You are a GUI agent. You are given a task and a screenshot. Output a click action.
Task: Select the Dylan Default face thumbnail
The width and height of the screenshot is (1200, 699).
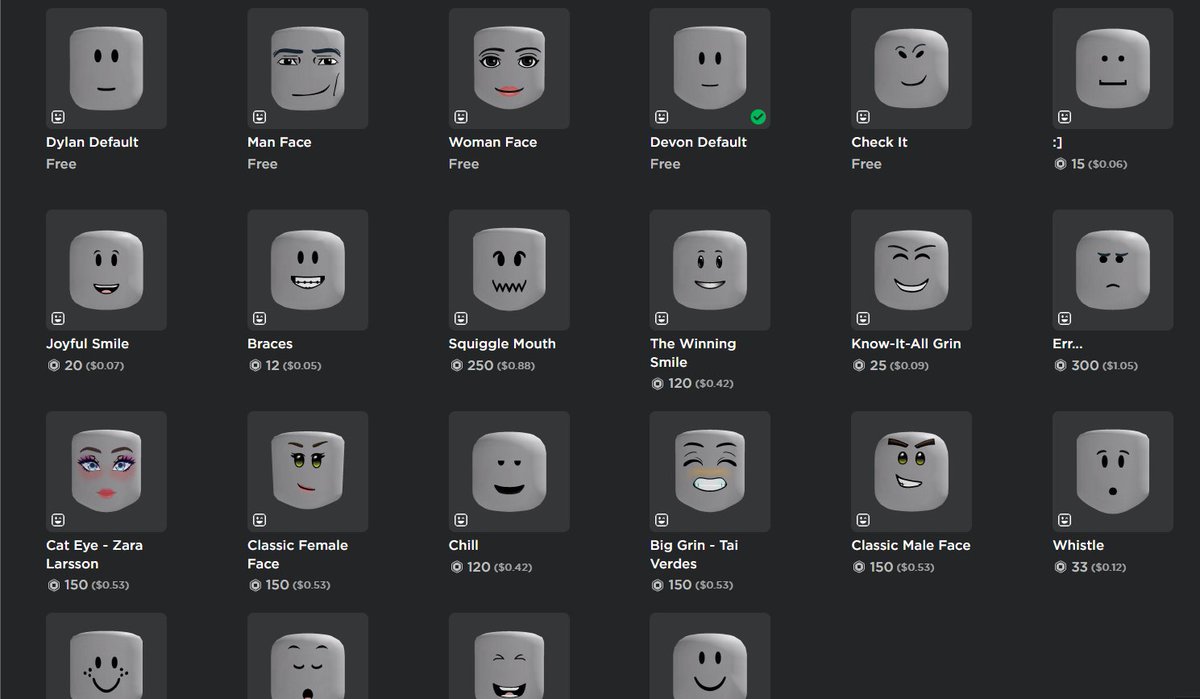click(106, 69)
